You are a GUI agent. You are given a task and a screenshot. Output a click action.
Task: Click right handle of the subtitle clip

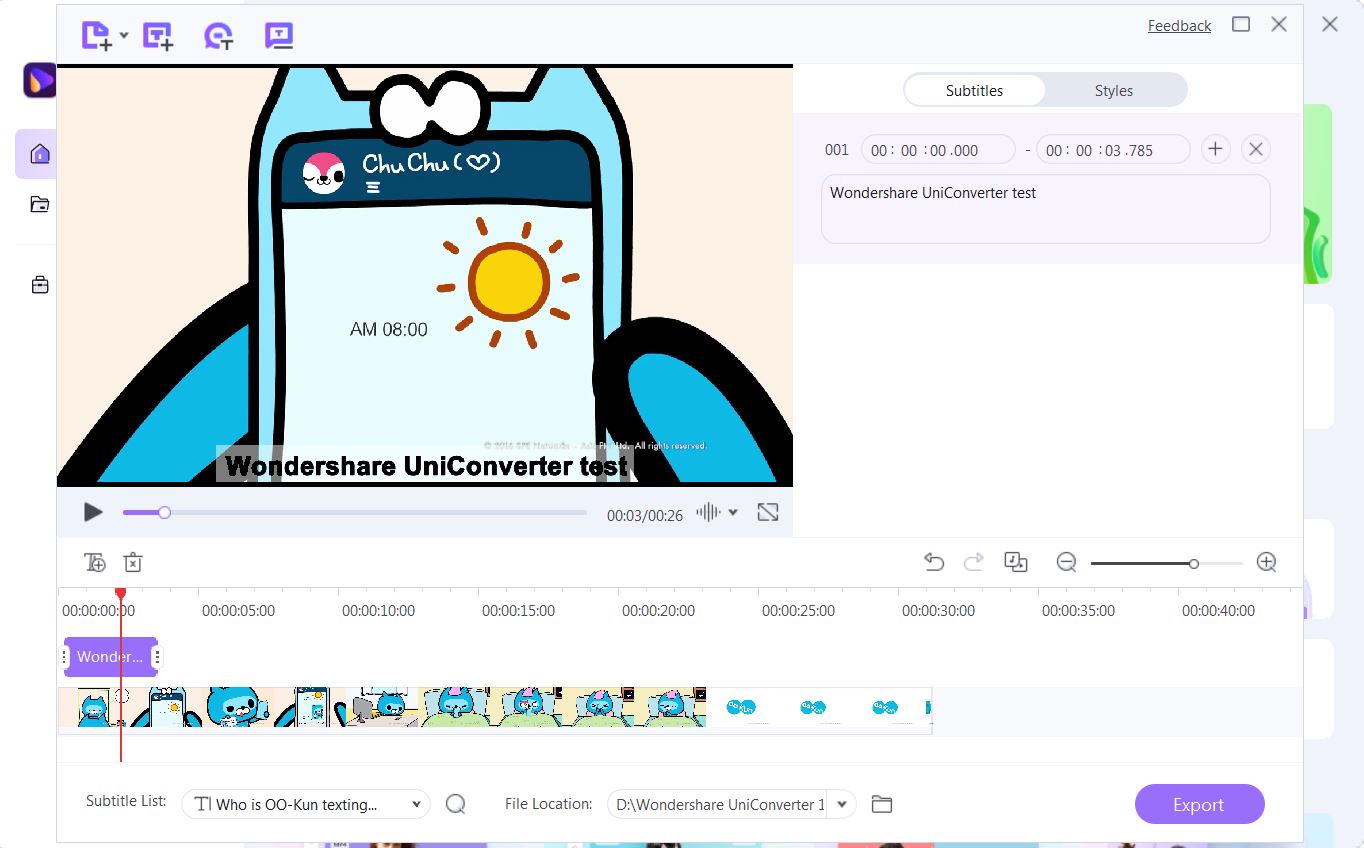pos(157,657)
